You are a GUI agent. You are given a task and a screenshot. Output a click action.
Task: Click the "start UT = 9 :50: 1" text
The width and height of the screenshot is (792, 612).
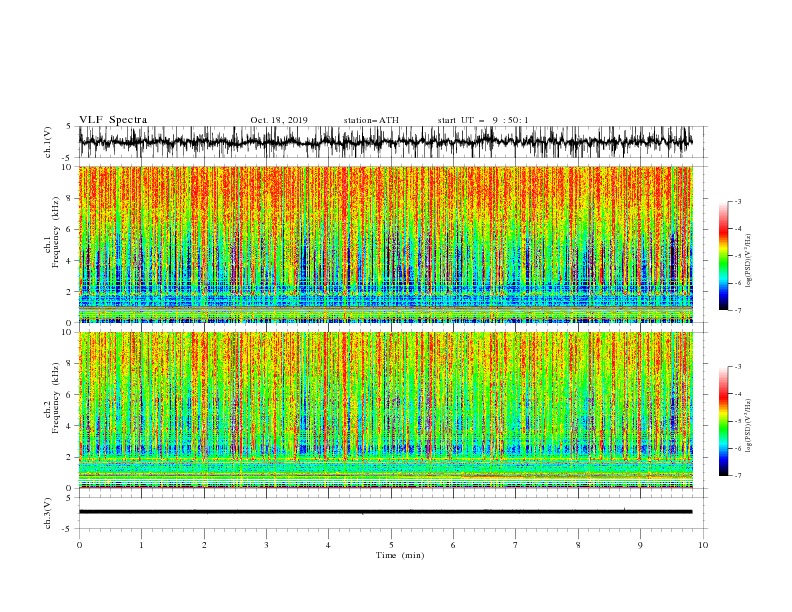click(483, 120)
